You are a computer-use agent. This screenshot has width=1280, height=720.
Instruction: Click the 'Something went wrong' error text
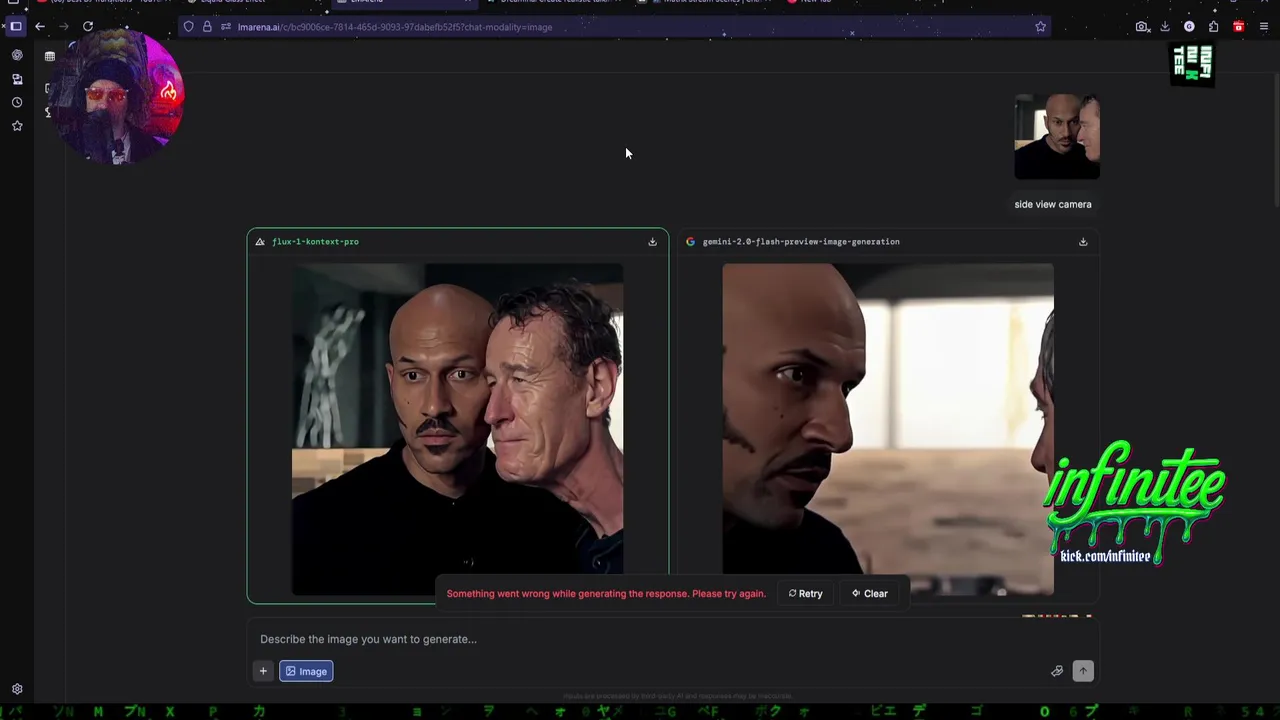[606, 593]
